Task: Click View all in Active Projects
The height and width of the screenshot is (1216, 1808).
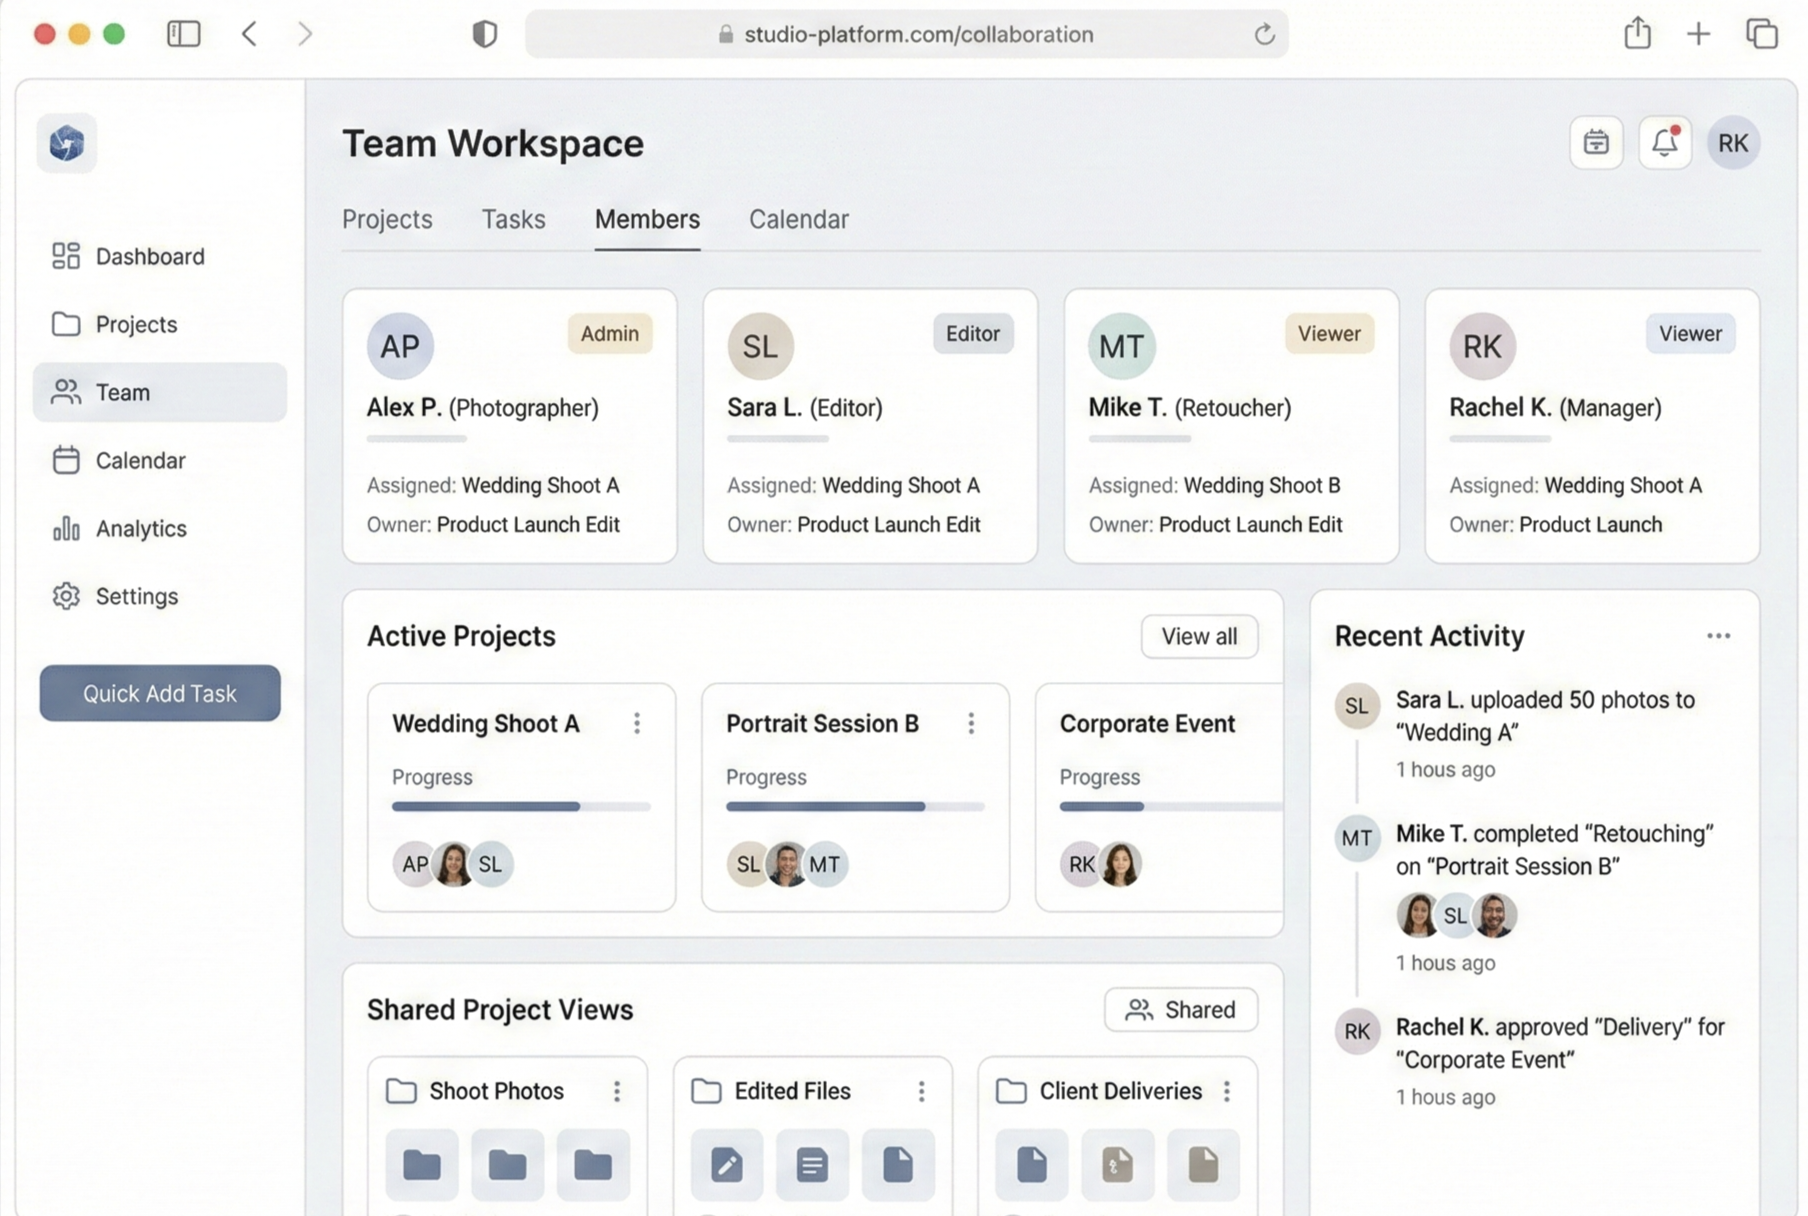Action: pos(1199,636)
